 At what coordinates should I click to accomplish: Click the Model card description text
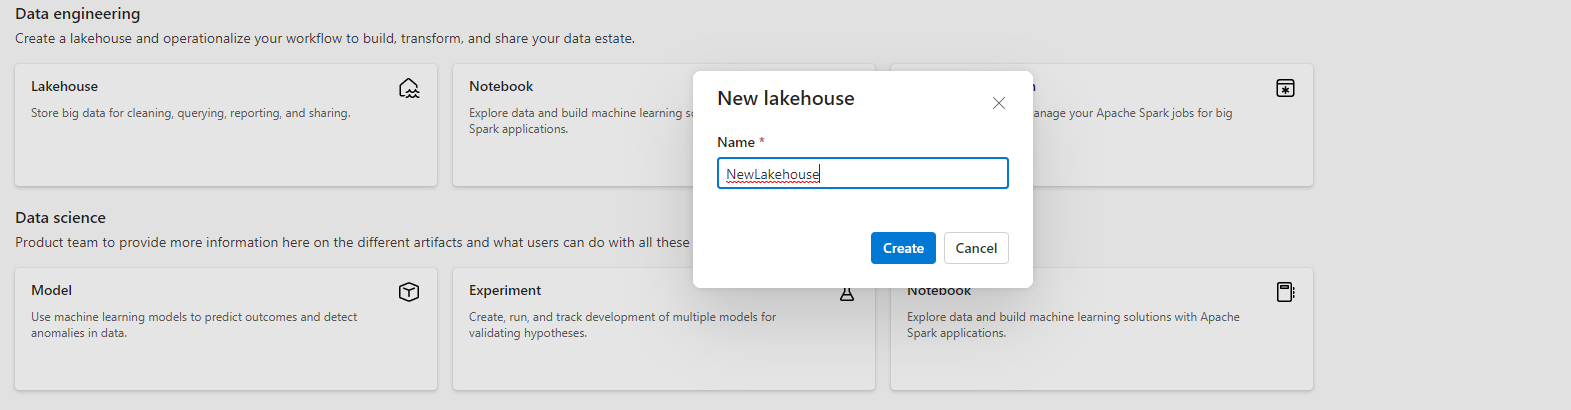(x=194, y=324)
